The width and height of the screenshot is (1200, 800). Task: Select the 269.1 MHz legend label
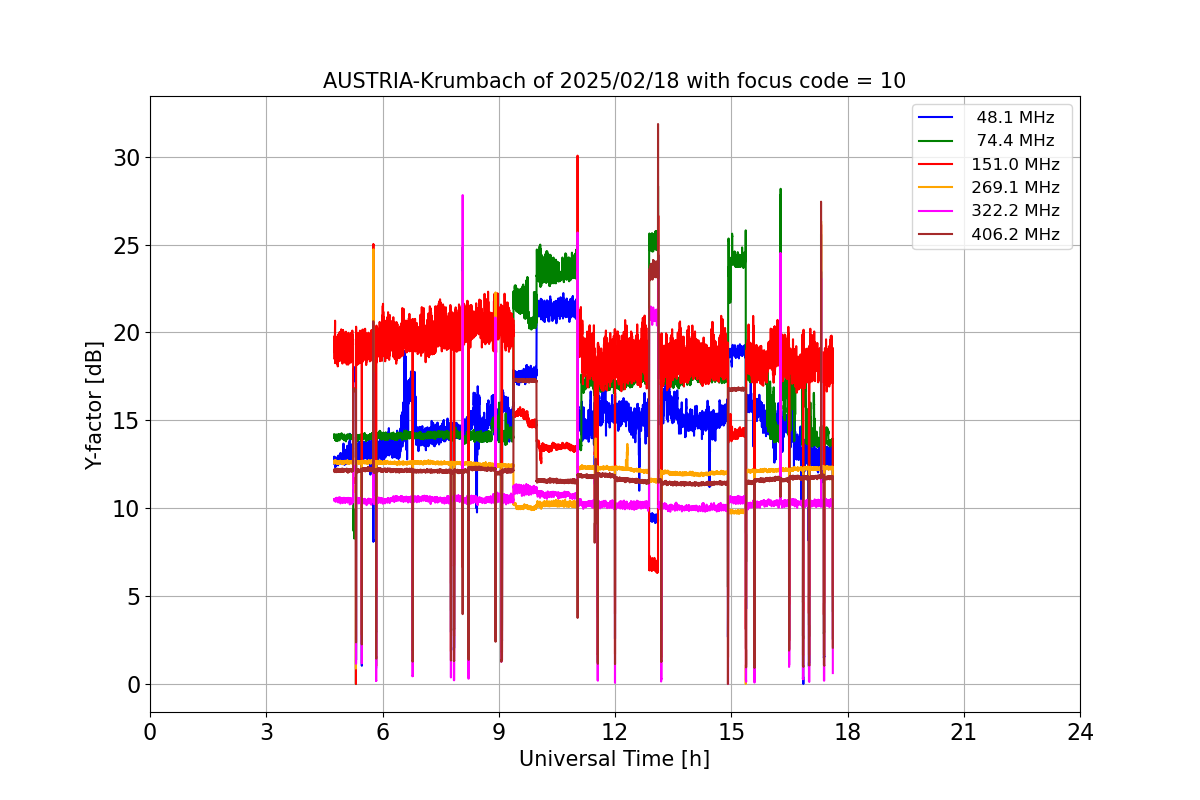tap(1015, 188)
